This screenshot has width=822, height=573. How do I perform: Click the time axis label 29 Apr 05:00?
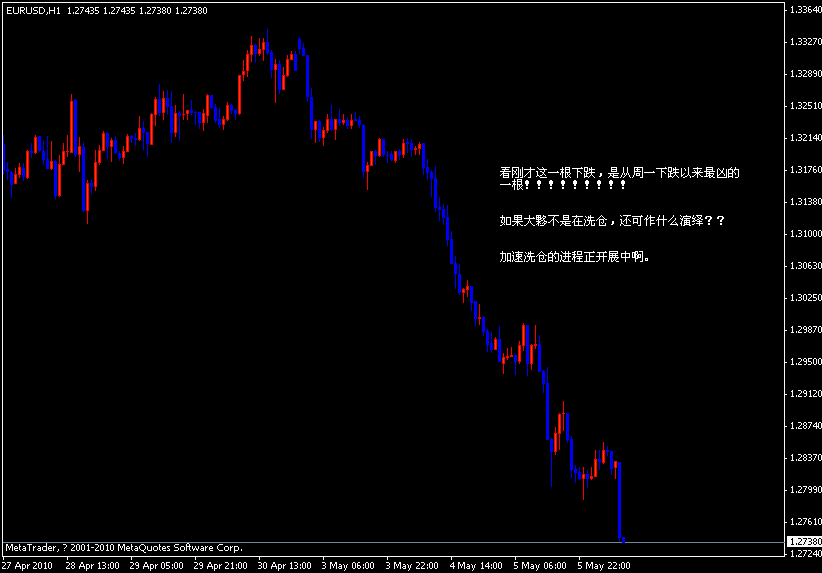[156, 566]
